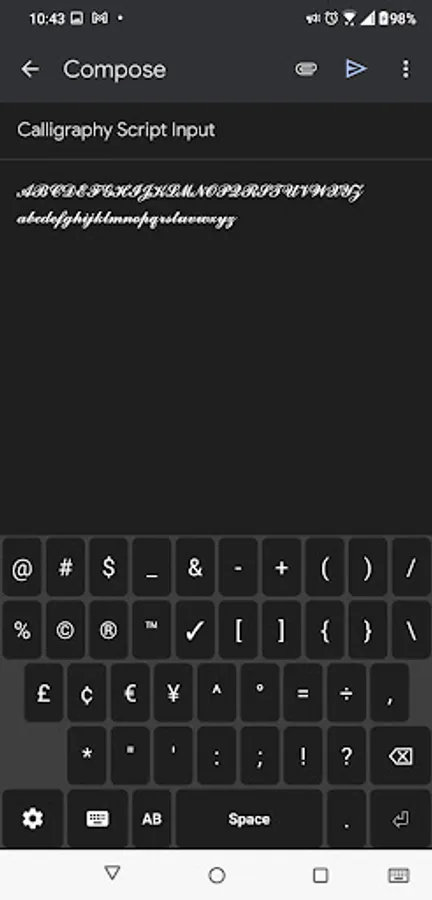Tap the copyright © symbol key
The image size is (432, 900).
(x=65, y=630)
